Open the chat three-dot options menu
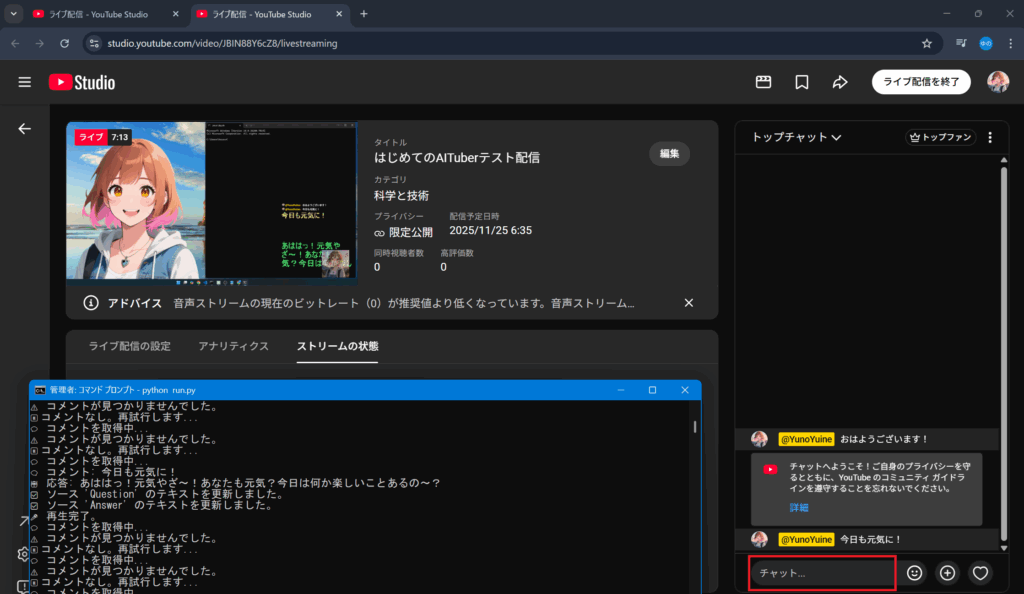The image size is (1024, 594). [x=990, y=138]
